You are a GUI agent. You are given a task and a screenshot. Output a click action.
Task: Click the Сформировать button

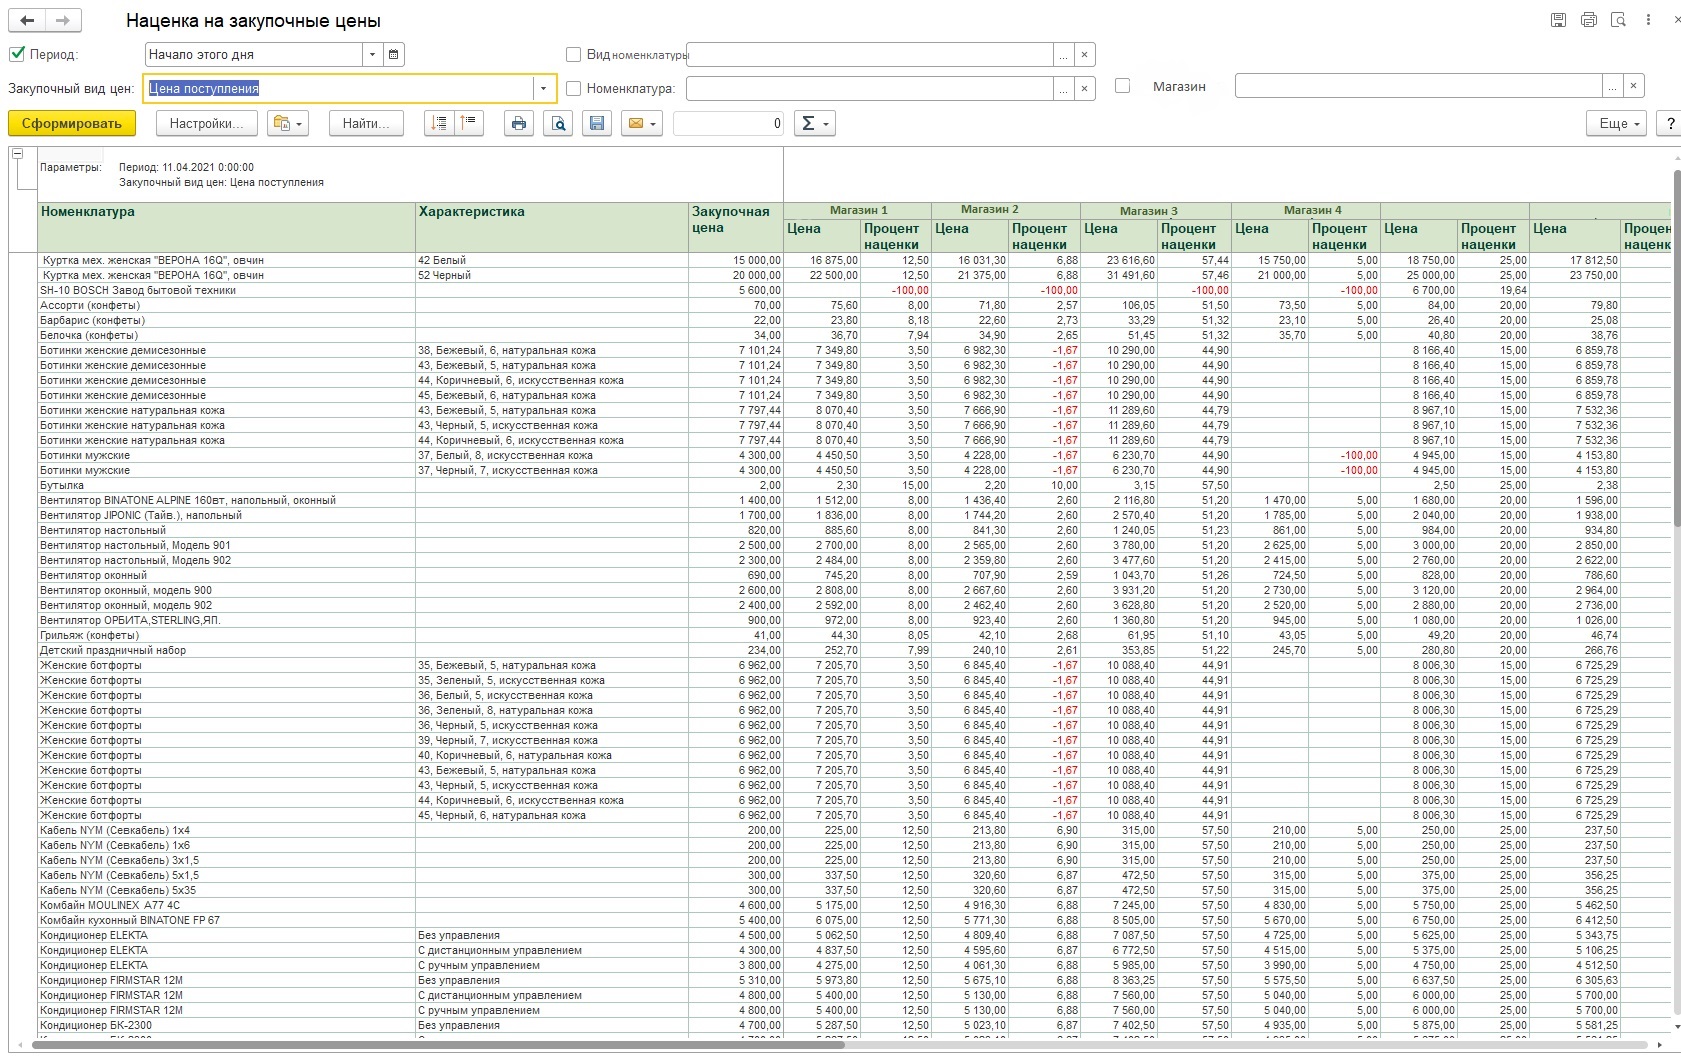(72, 124)
